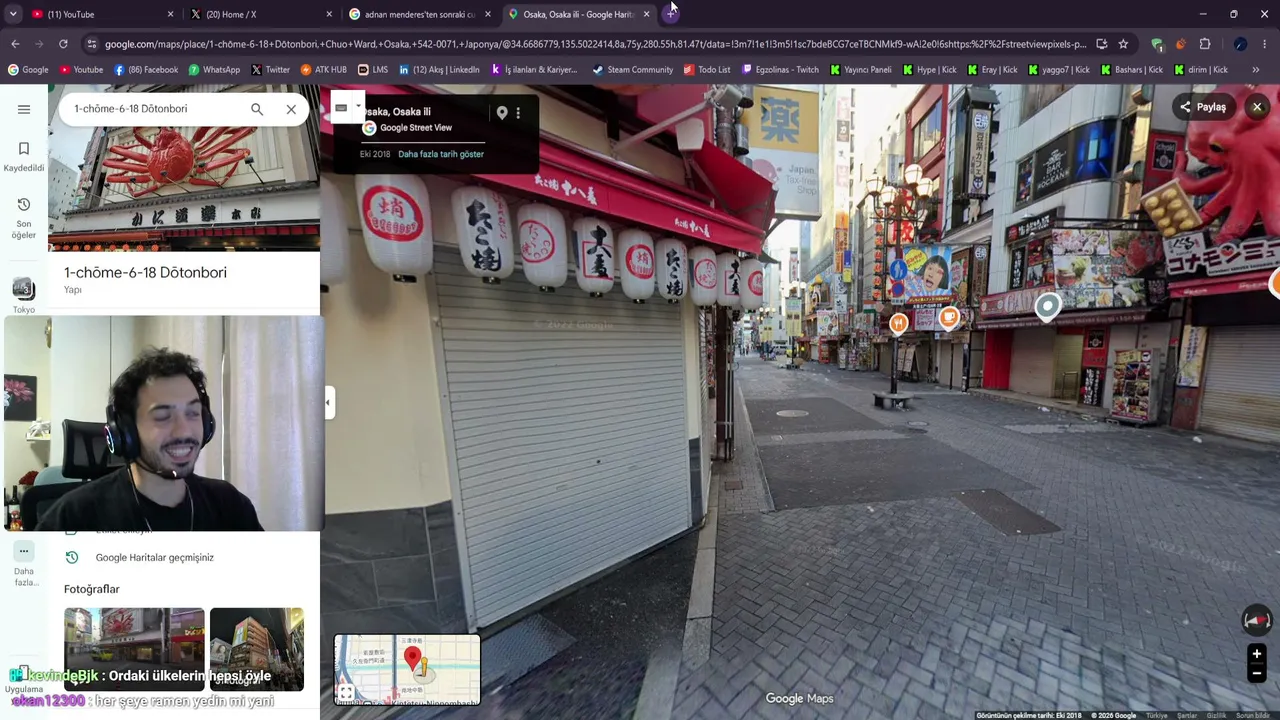Go back in browser history
The width and height of the screenshot is (1280, 720).
(15, 44)
